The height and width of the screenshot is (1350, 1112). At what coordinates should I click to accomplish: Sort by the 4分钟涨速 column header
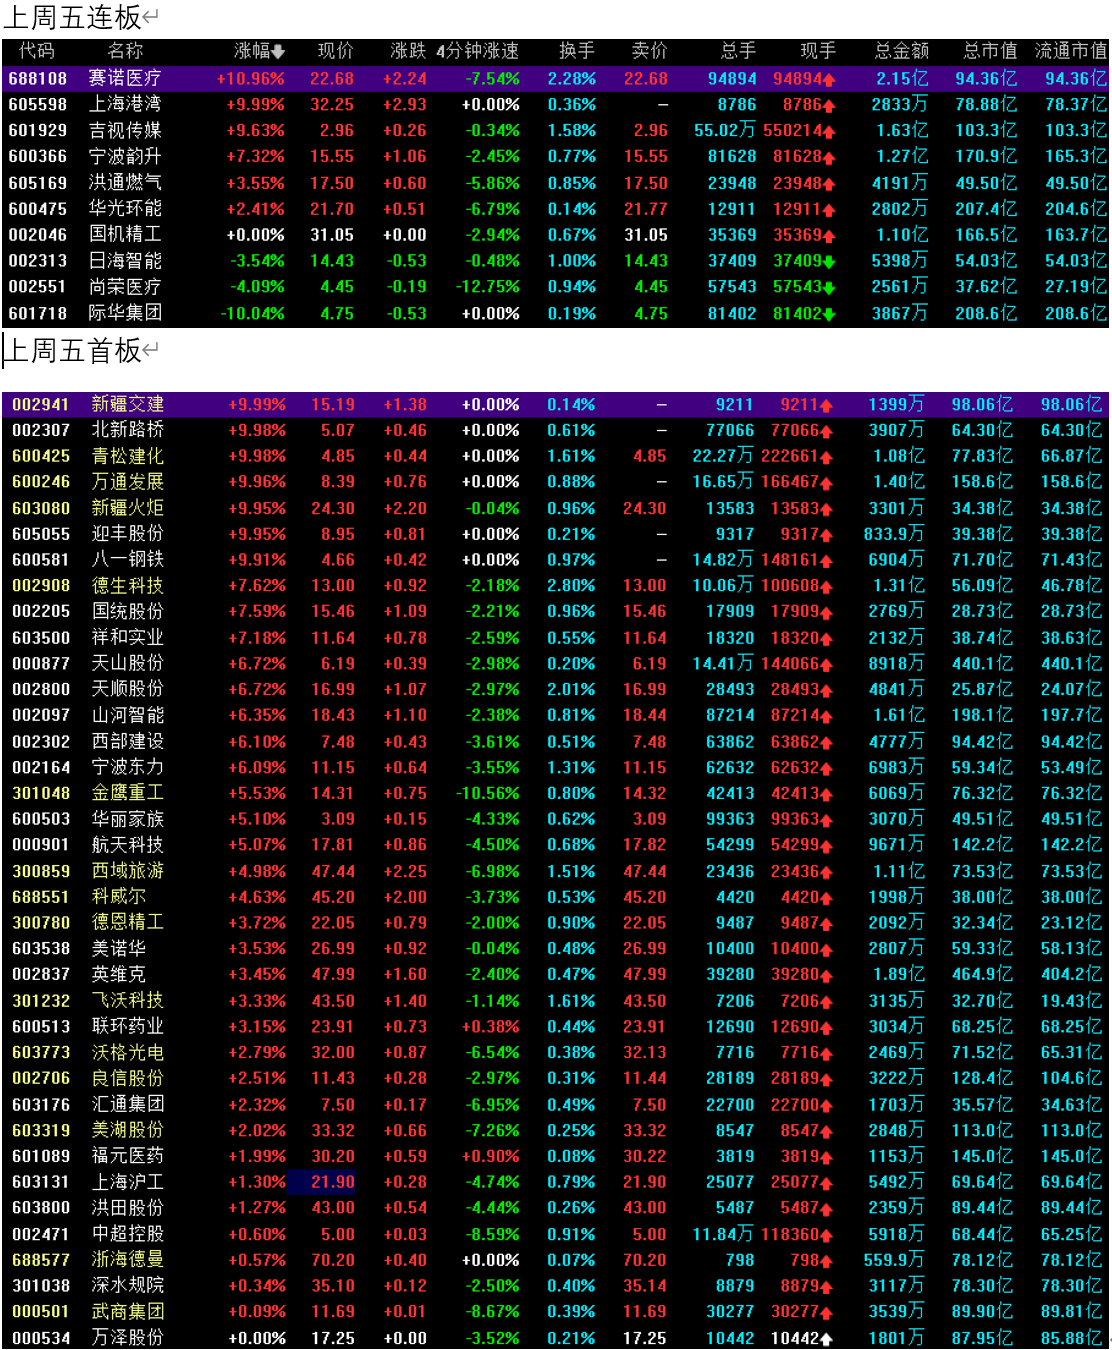point(478,51)
